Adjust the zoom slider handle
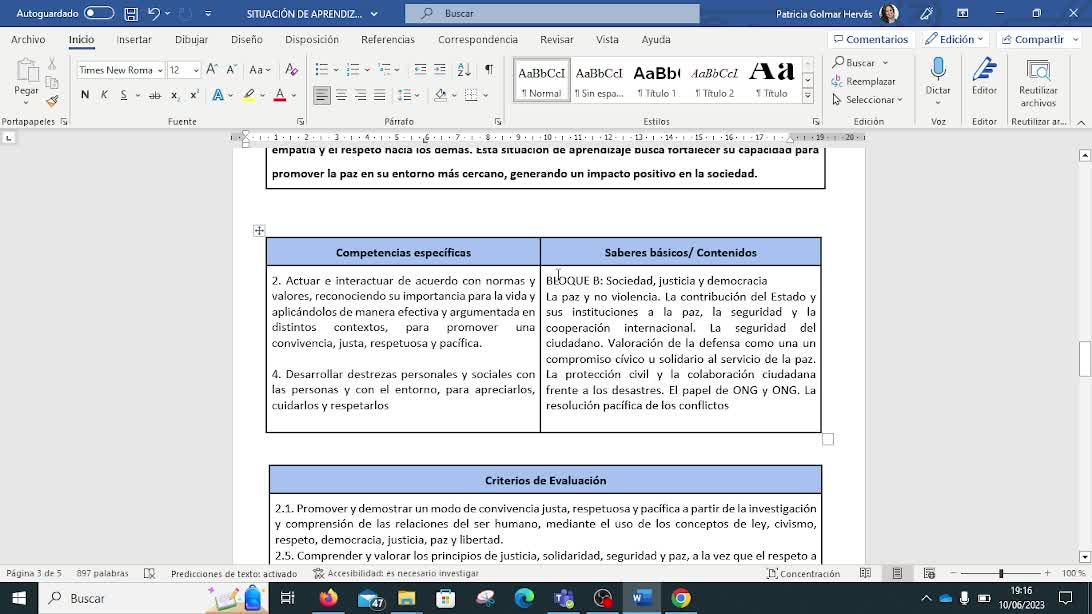1092x614 pixels. point(1001,574)
